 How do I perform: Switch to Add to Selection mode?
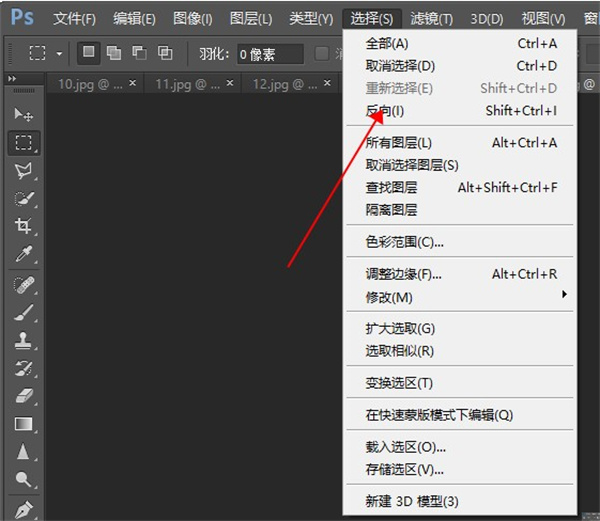114,53
